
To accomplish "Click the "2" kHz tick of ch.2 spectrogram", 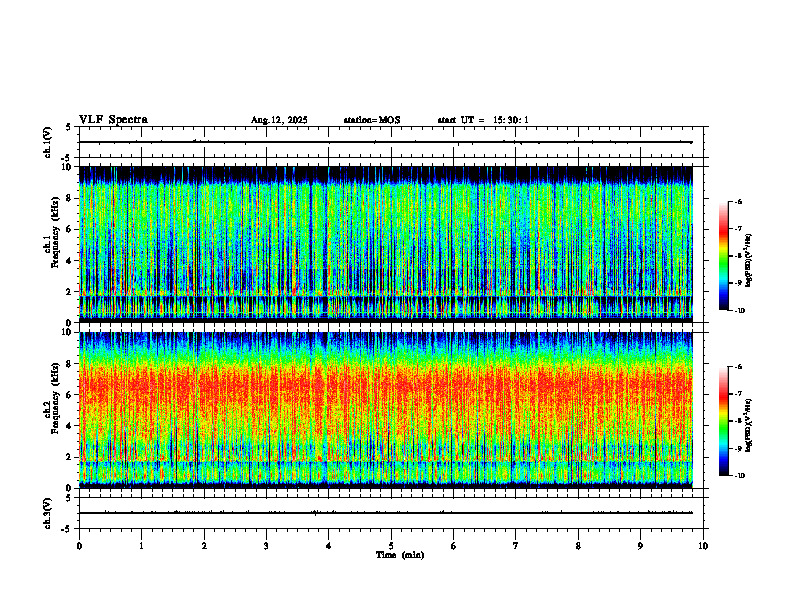I will [x=70, y=457].
